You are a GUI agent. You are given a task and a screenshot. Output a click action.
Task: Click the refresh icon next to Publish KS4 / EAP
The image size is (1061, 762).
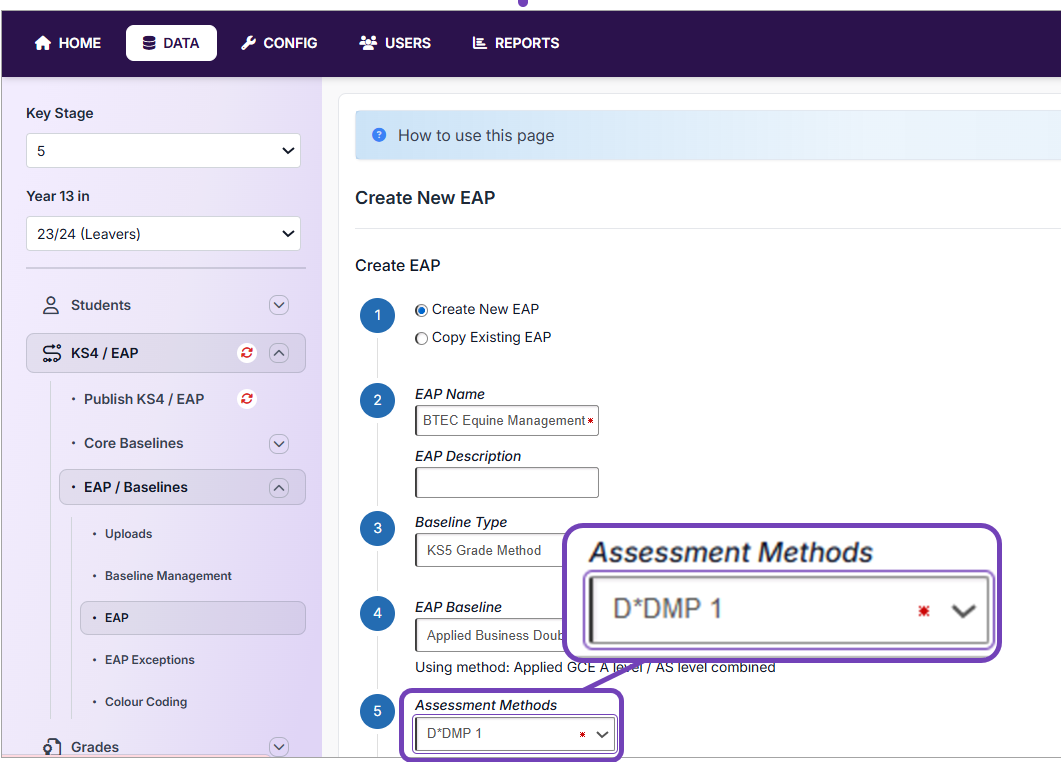[247, 399]
